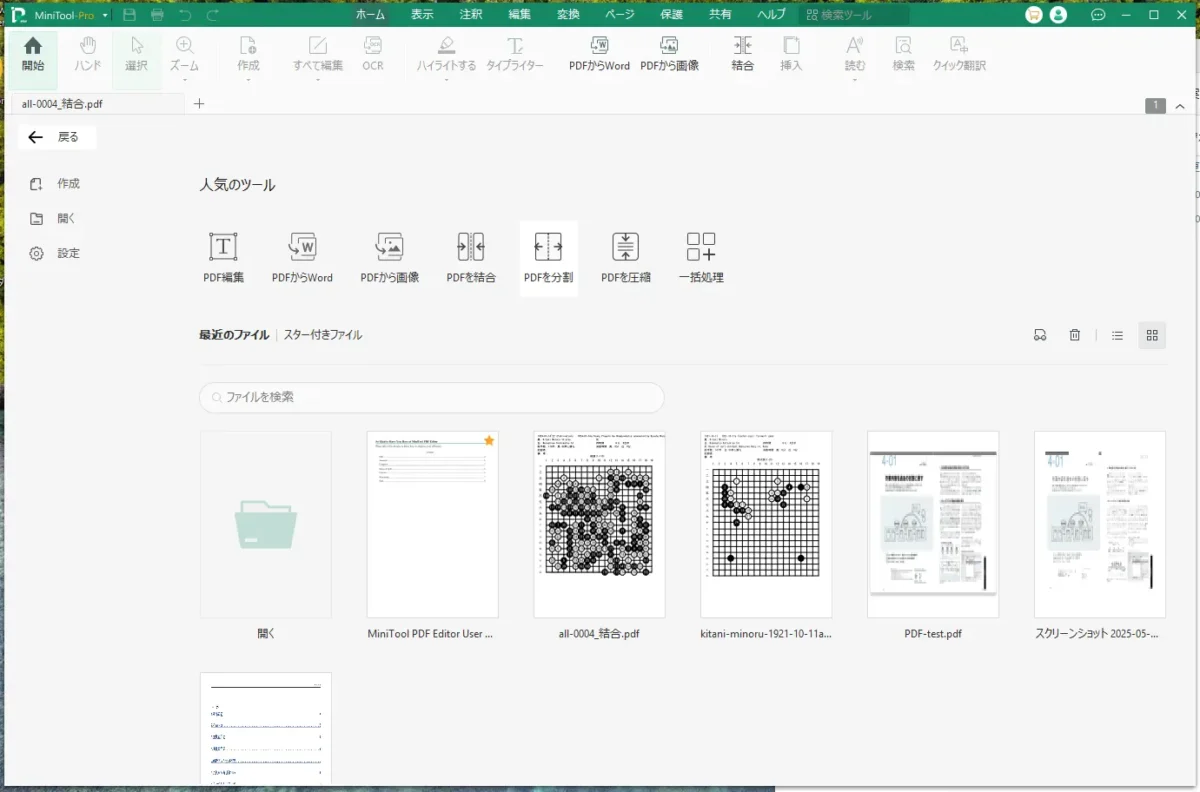Open the feedback chat bubble icon
The width and height of the screenshot is (1200, 792).
click(1098, 15)
